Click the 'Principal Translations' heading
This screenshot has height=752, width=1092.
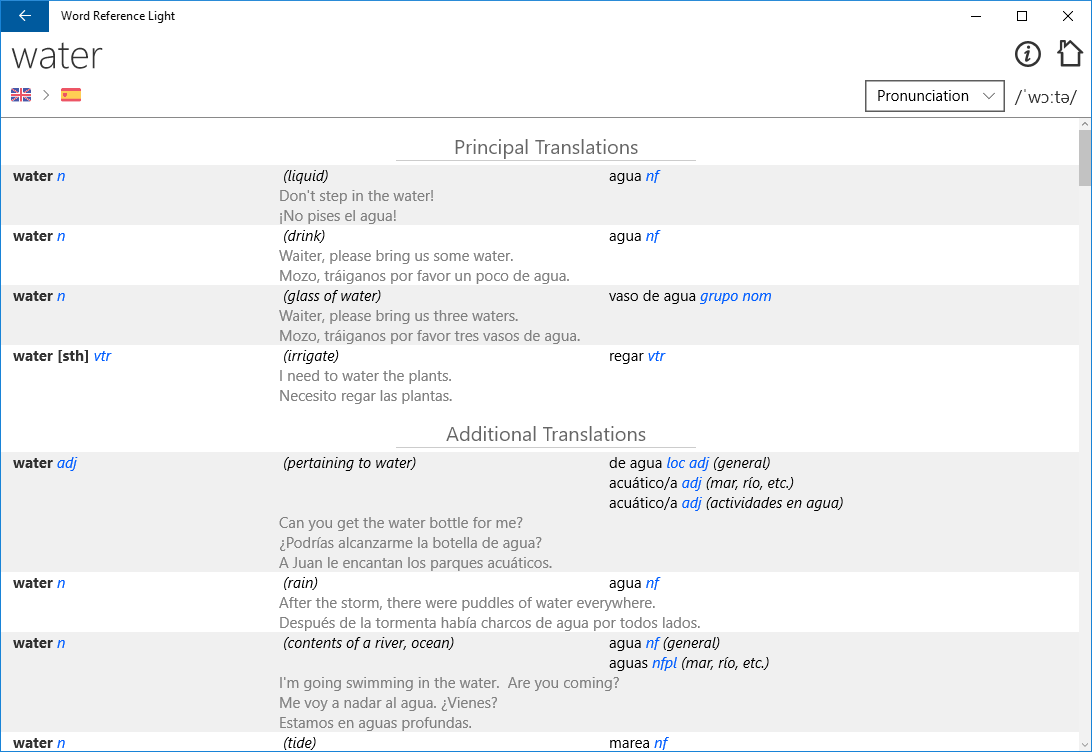tap(546, 147)
